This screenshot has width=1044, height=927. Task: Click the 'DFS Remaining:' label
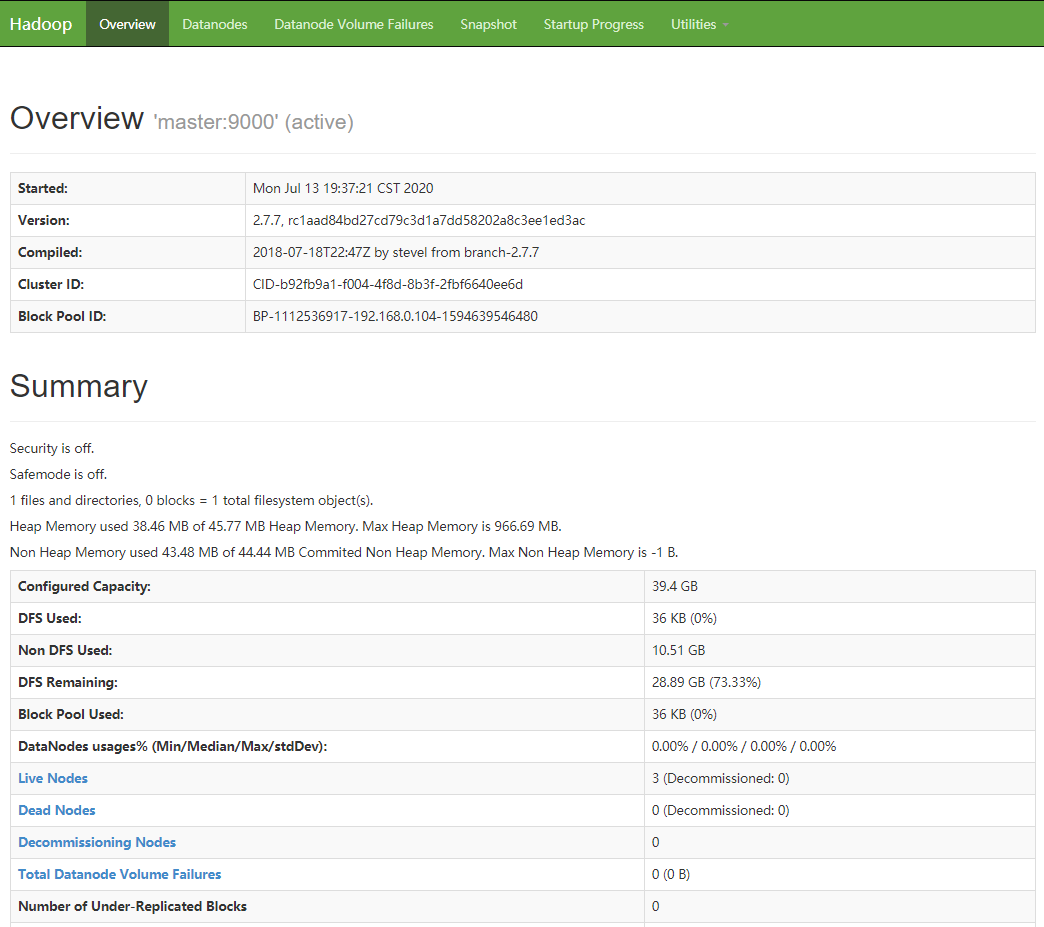pyautogui.click(x=68, y=682)
